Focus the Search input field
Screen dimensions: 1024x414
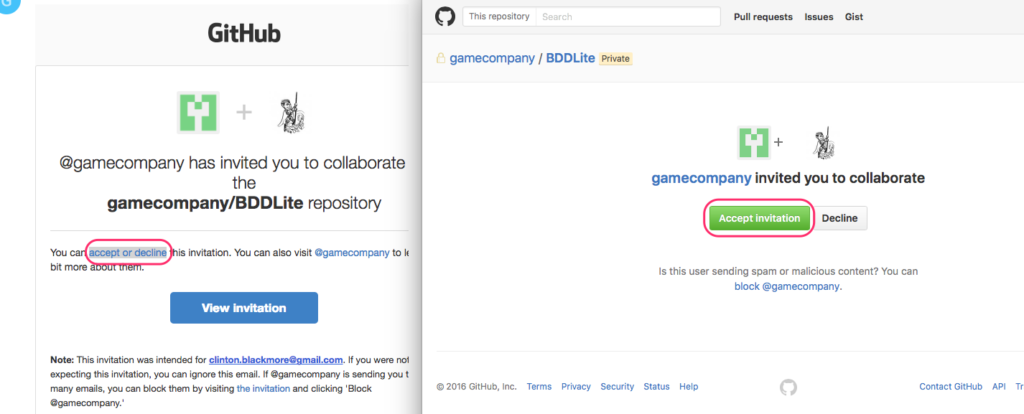point(628,17)
